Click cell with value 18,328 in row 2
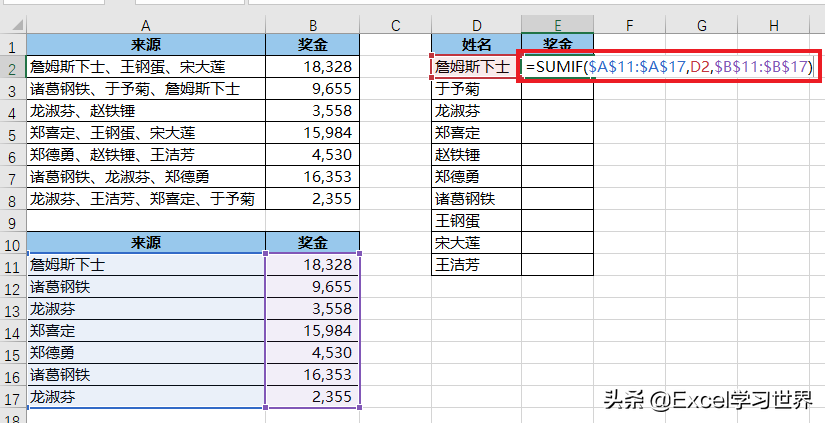Screen dimensions: 825x423 tap(313, 67)
